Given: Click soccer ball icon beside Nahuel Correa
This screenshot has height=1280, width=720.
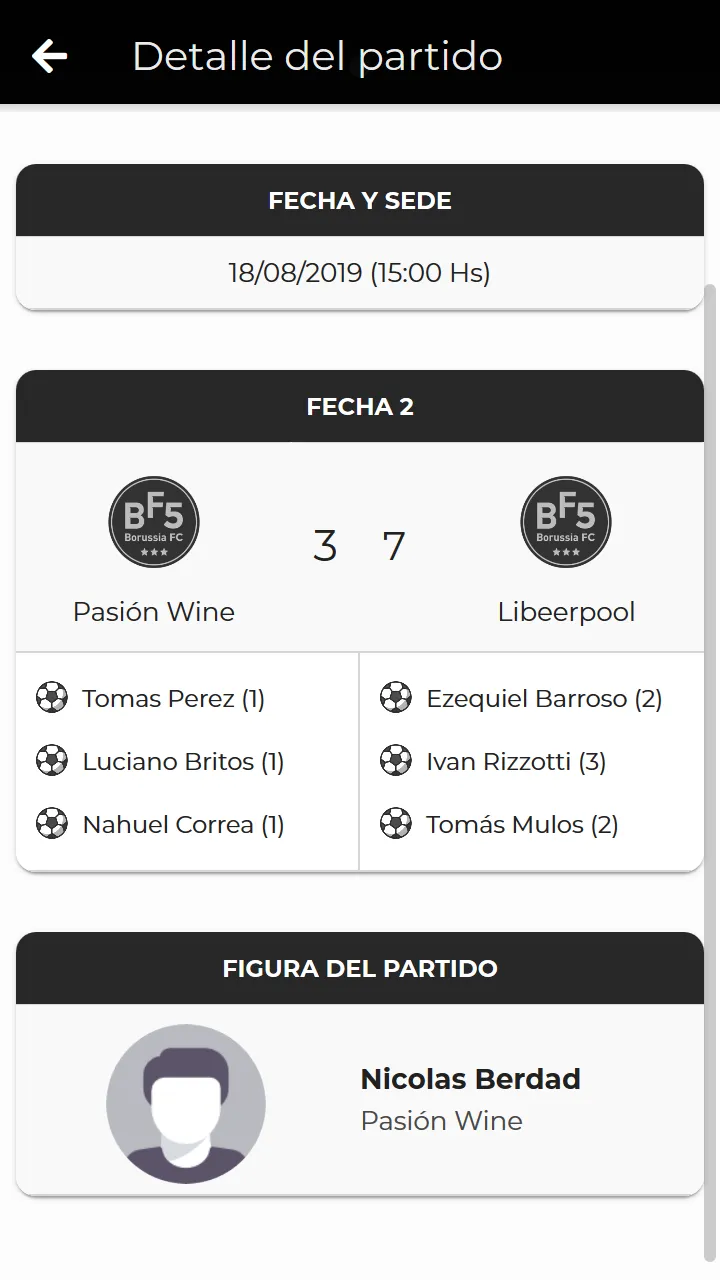Looking at the screenshot, I should click(x=52, y=823).
